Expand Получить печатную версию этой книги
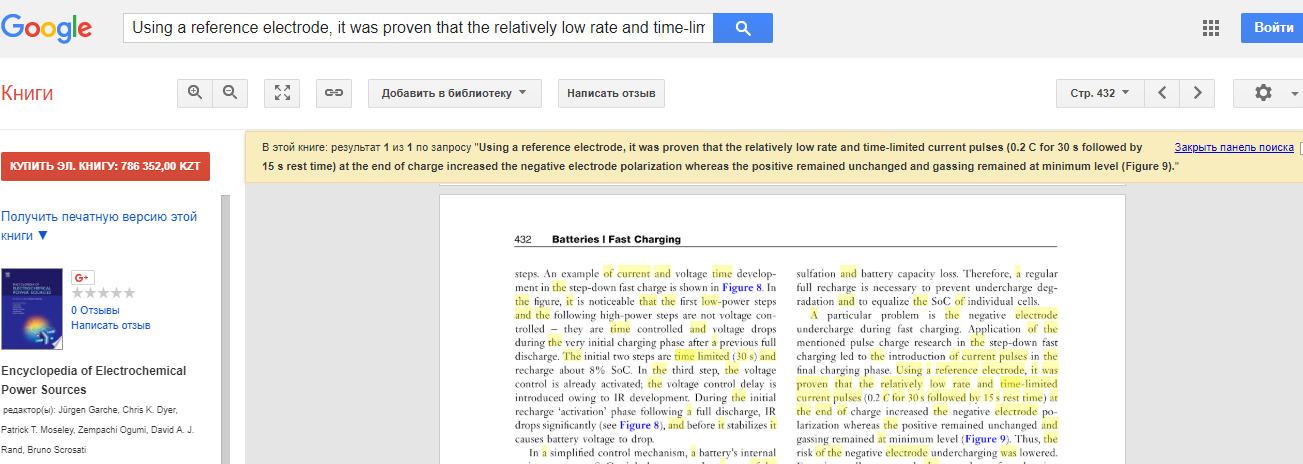This screenshot has width=1303, height=464. pos(99,226)
